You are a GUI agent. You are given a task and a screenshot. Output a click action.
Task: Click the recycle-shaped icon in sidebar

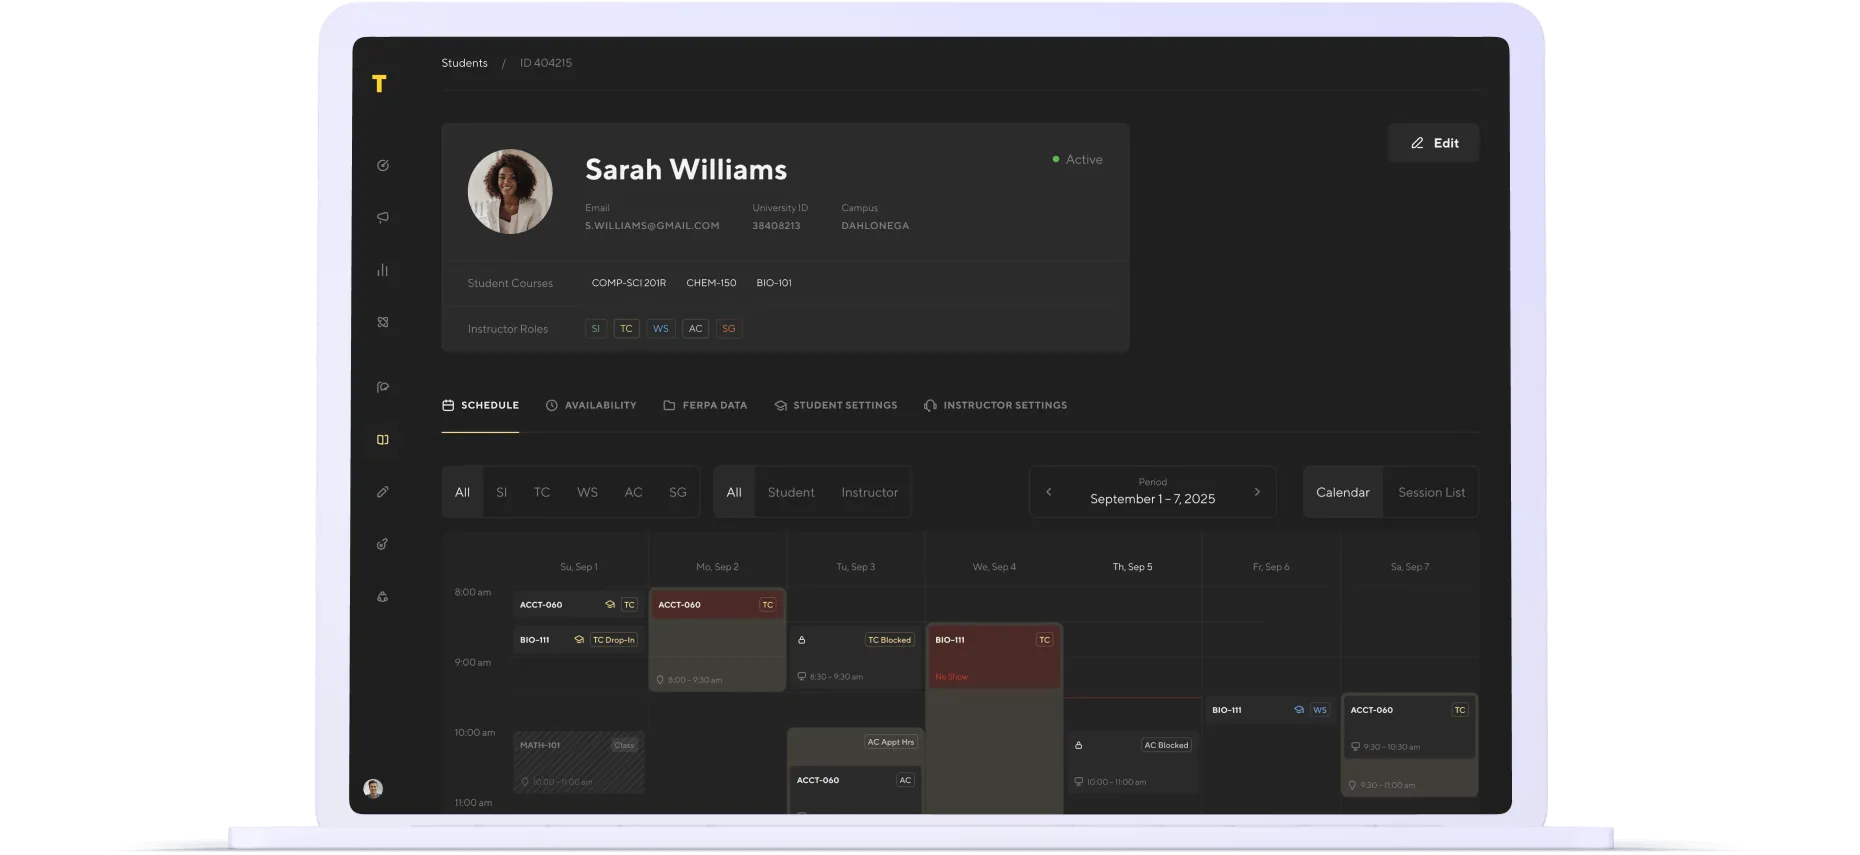tap(382, 597)
